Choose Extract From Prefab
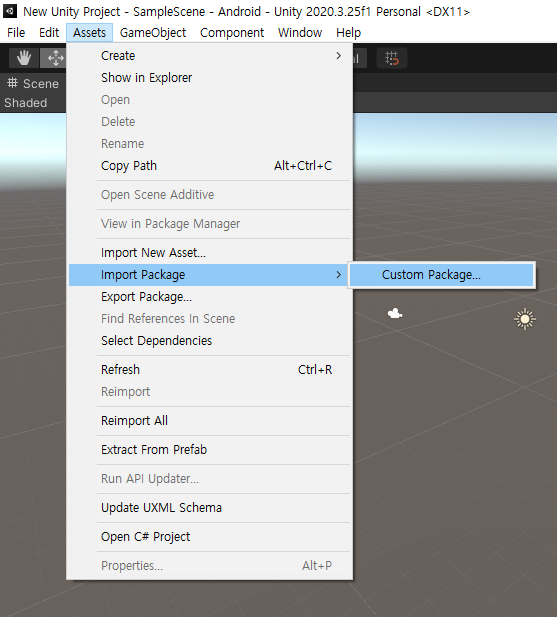The image size is (557, 617). (210, 450)
